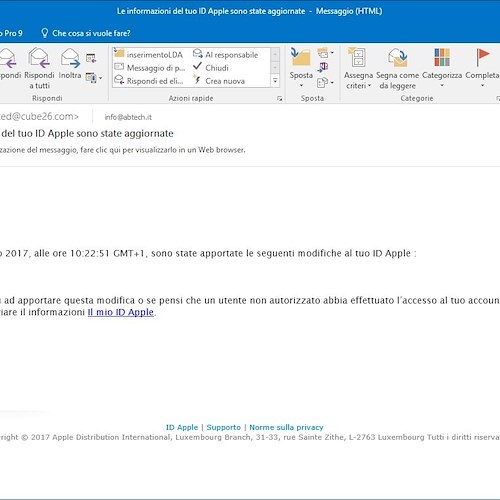Click the message subject line text
The height and width of the screenshot is (500, 500).
point(87,133)
